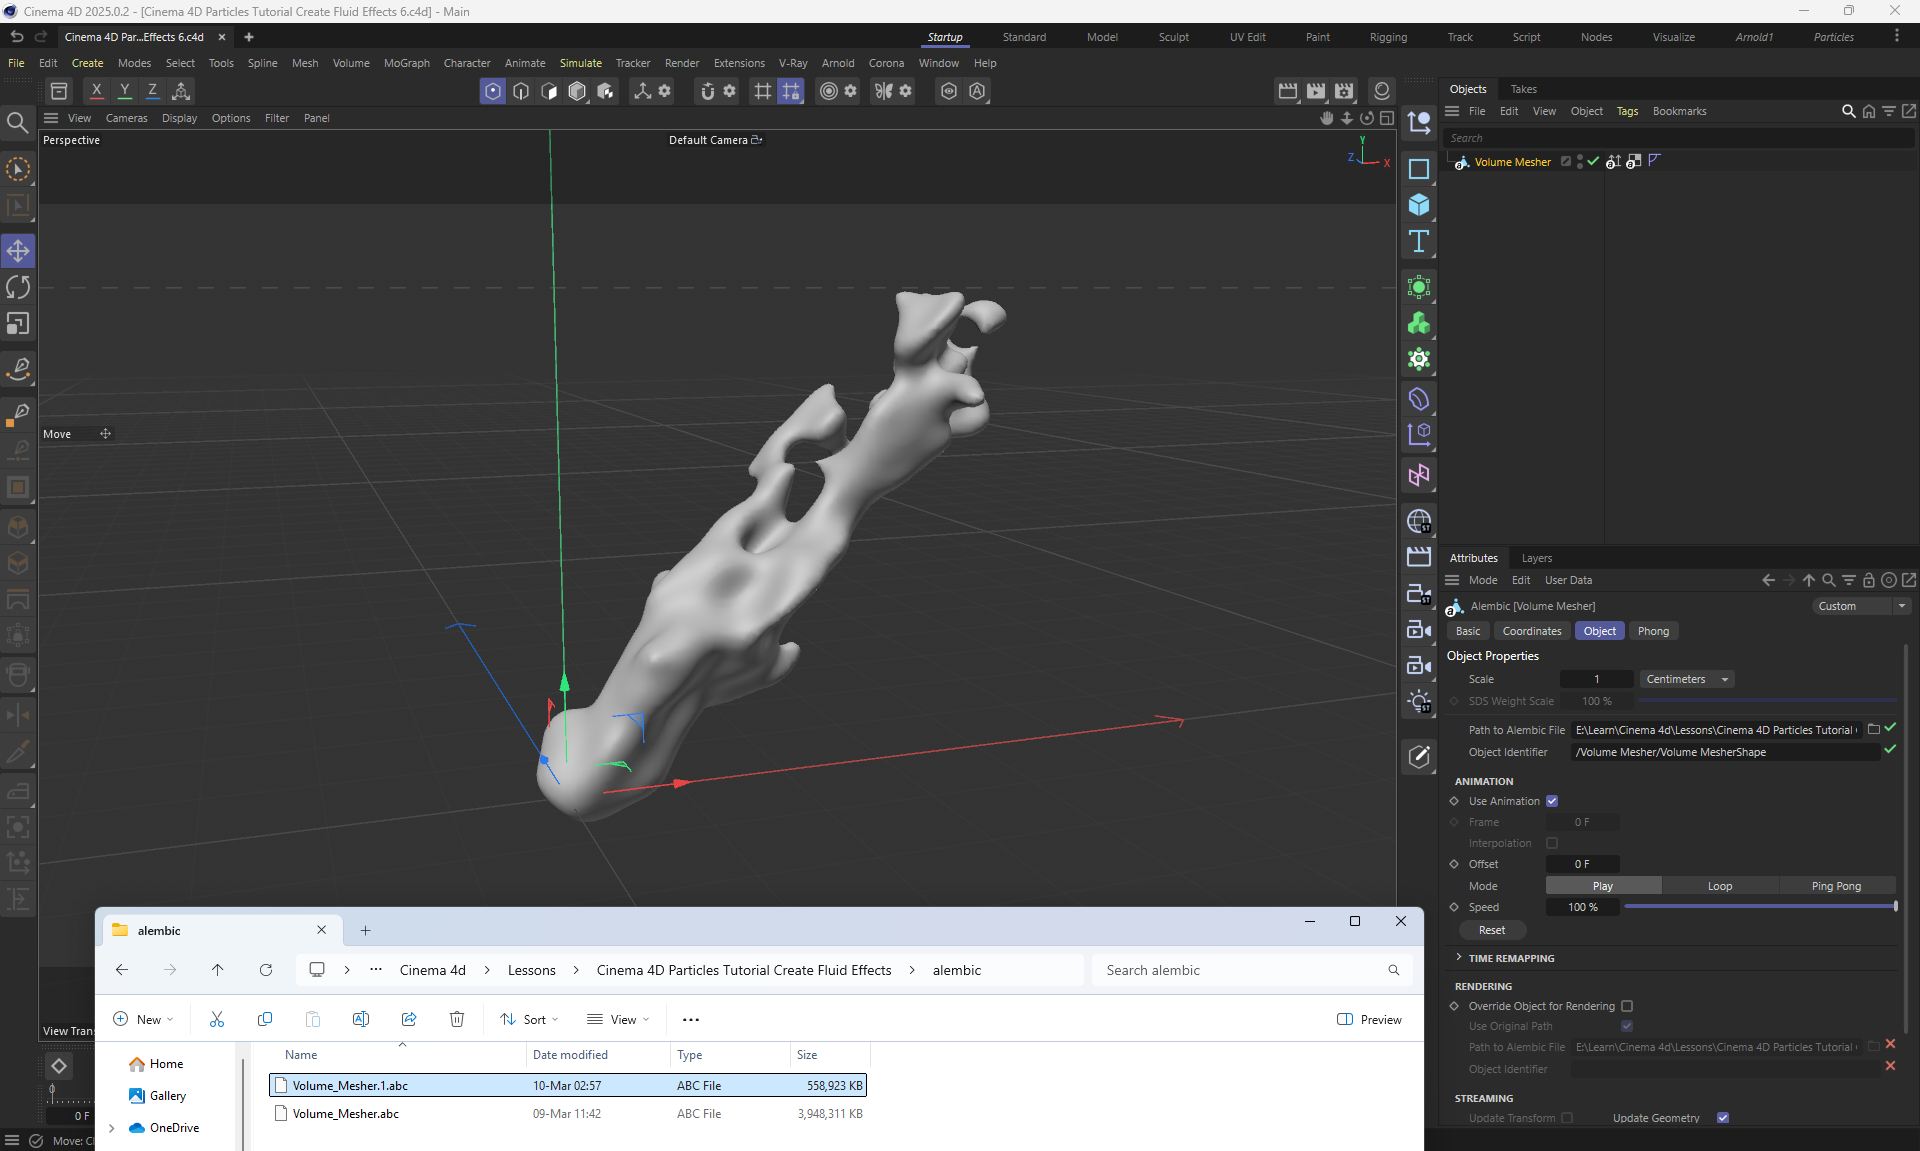Click the Render to Picture Viewer icon

coord(1316,91)
